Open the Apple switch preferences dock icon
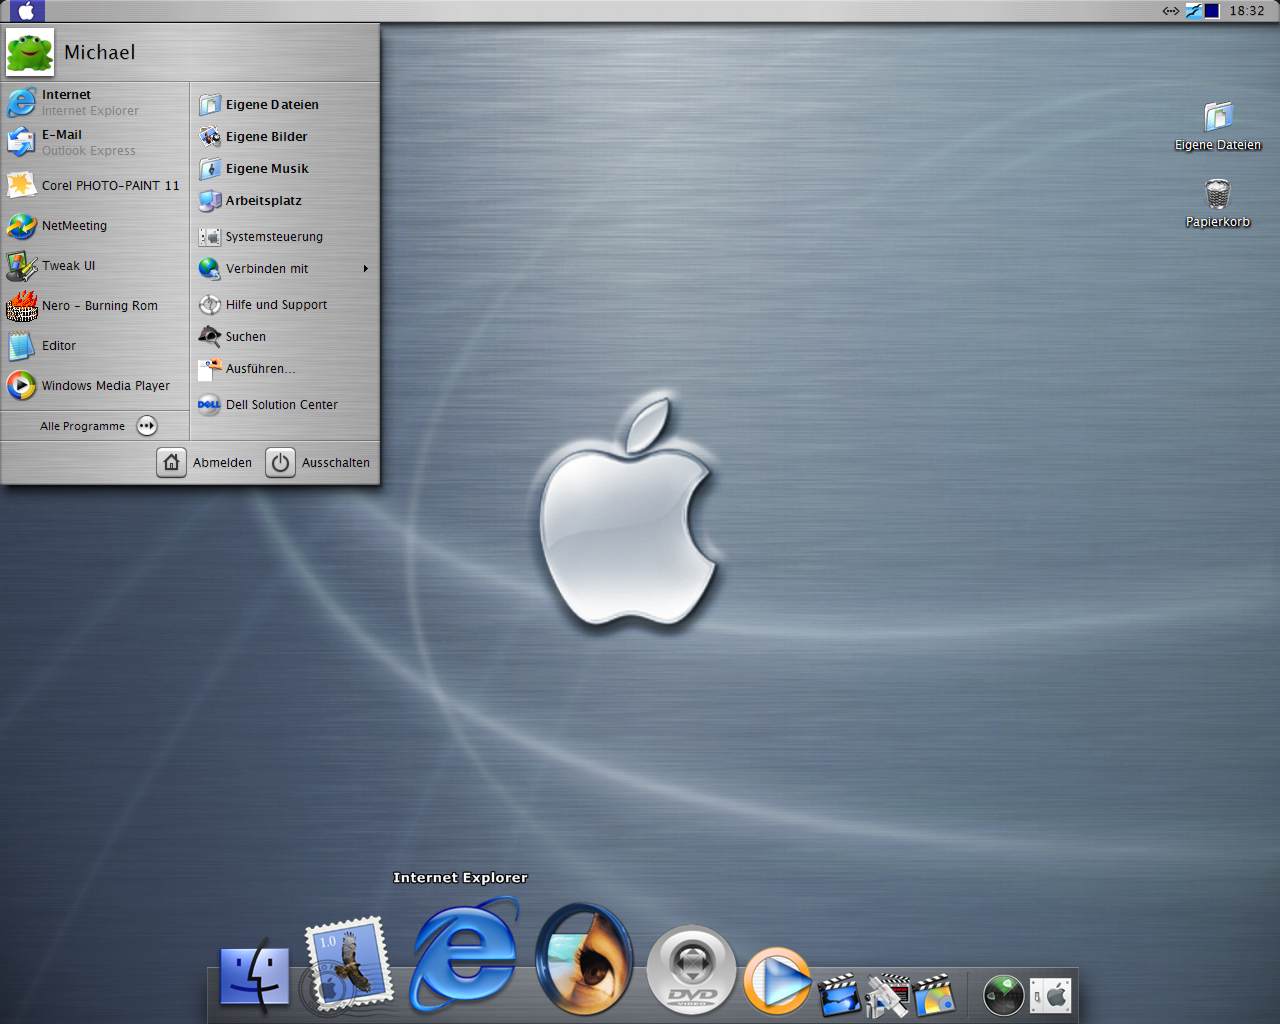Viewport: 1280px width, 1024px height. click(x=1051, y=995)
